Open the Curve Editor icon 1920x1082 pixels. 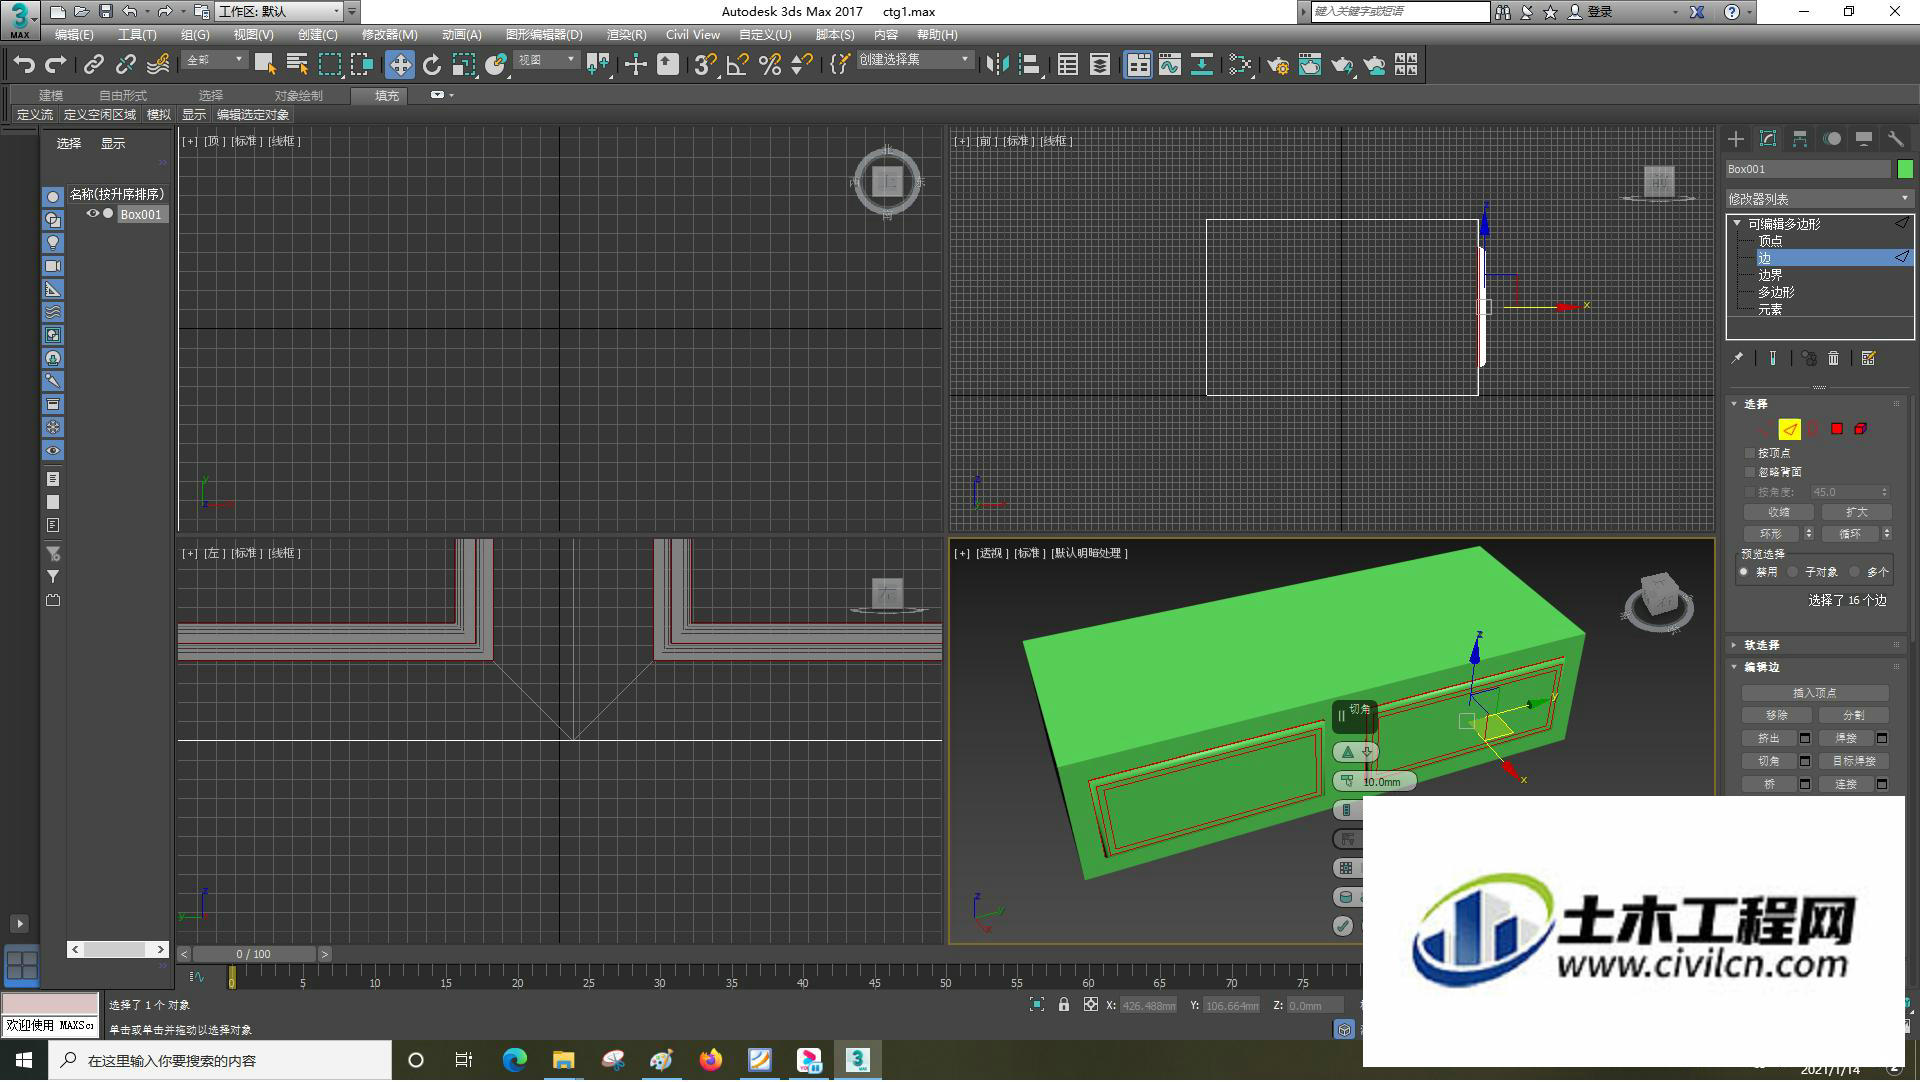(1170, 65)
